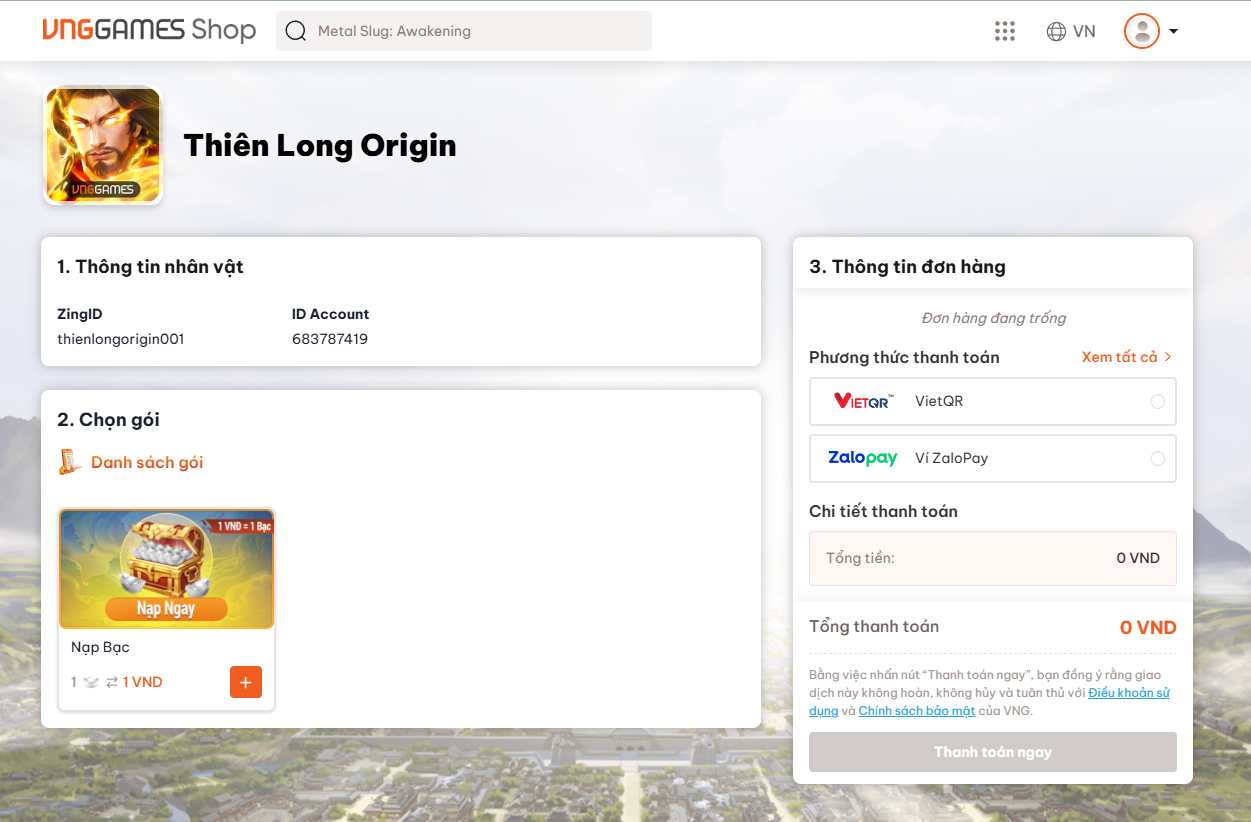
Task: Focus the Metal Slug: Awakening search field
Action: coord(464,31)
